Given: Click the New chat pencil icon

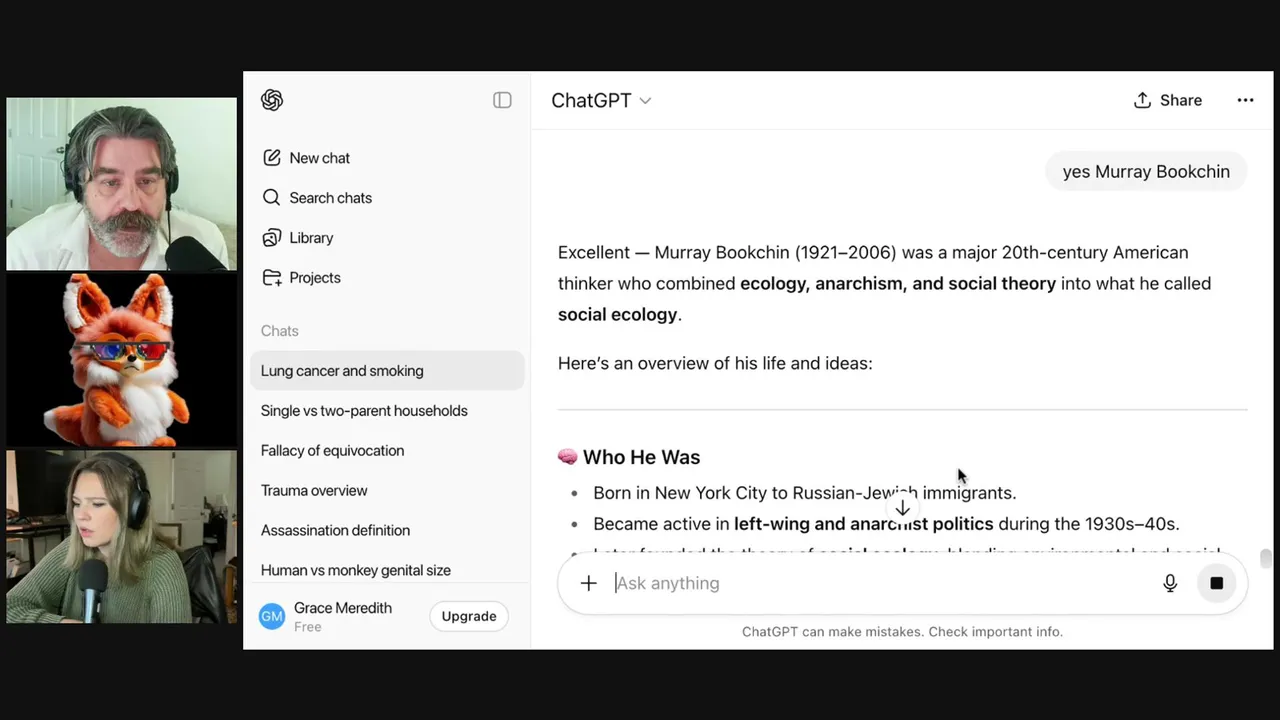Looking at the screenshot, I should point(271,158).
